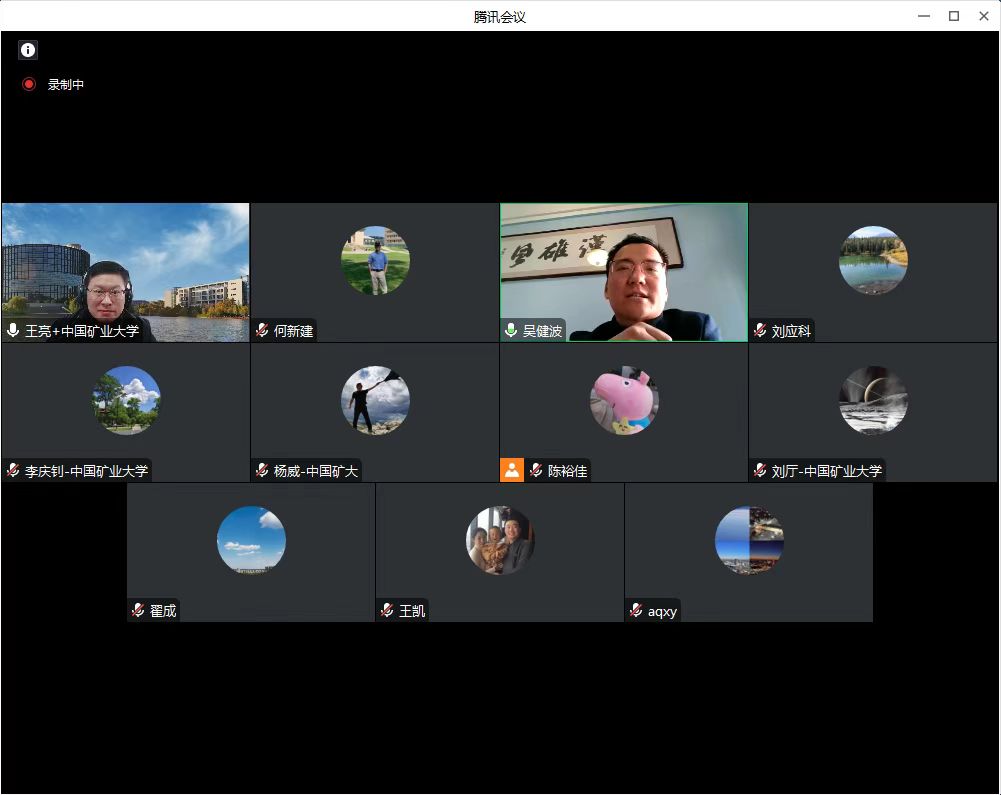
Task: Click the red recording indicator icon
Action: [29, 85]
